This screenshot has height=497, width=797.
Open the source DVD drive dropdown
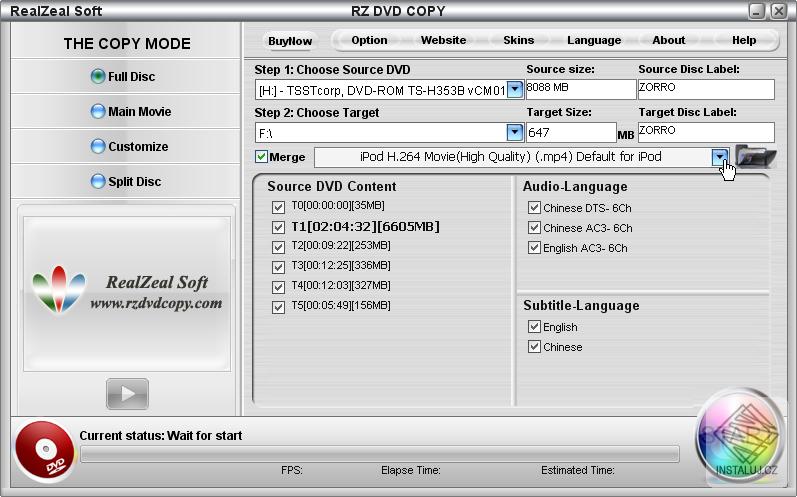(x=515, y=89)
